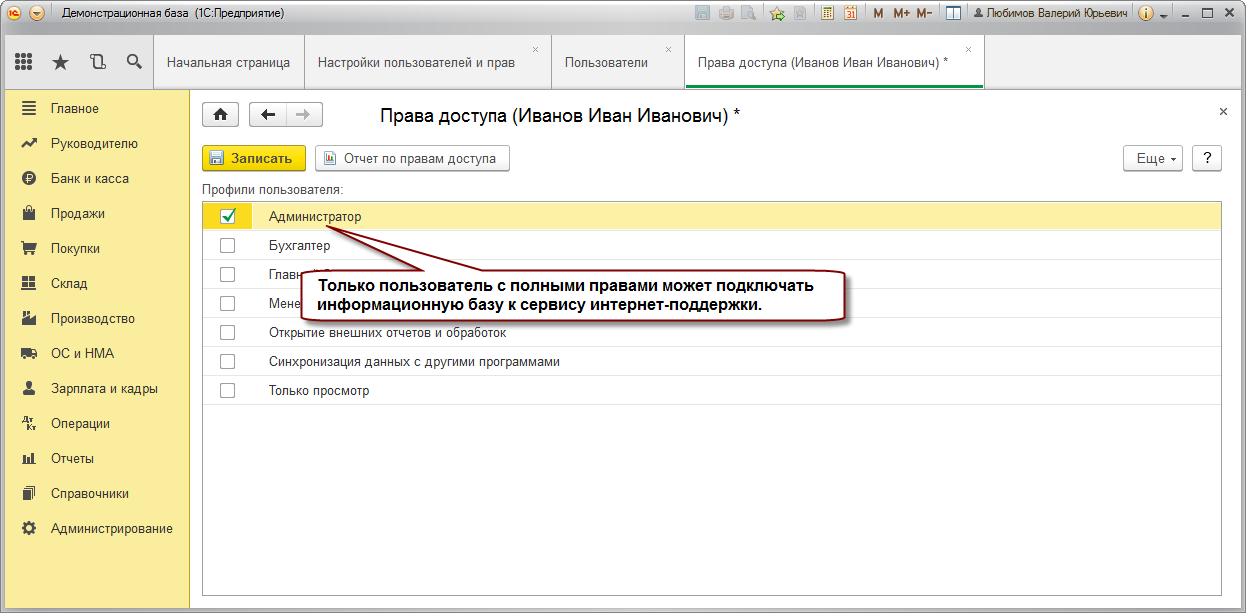
Task: Open the dropdown arrow next to info icon
Action: 1164,15
